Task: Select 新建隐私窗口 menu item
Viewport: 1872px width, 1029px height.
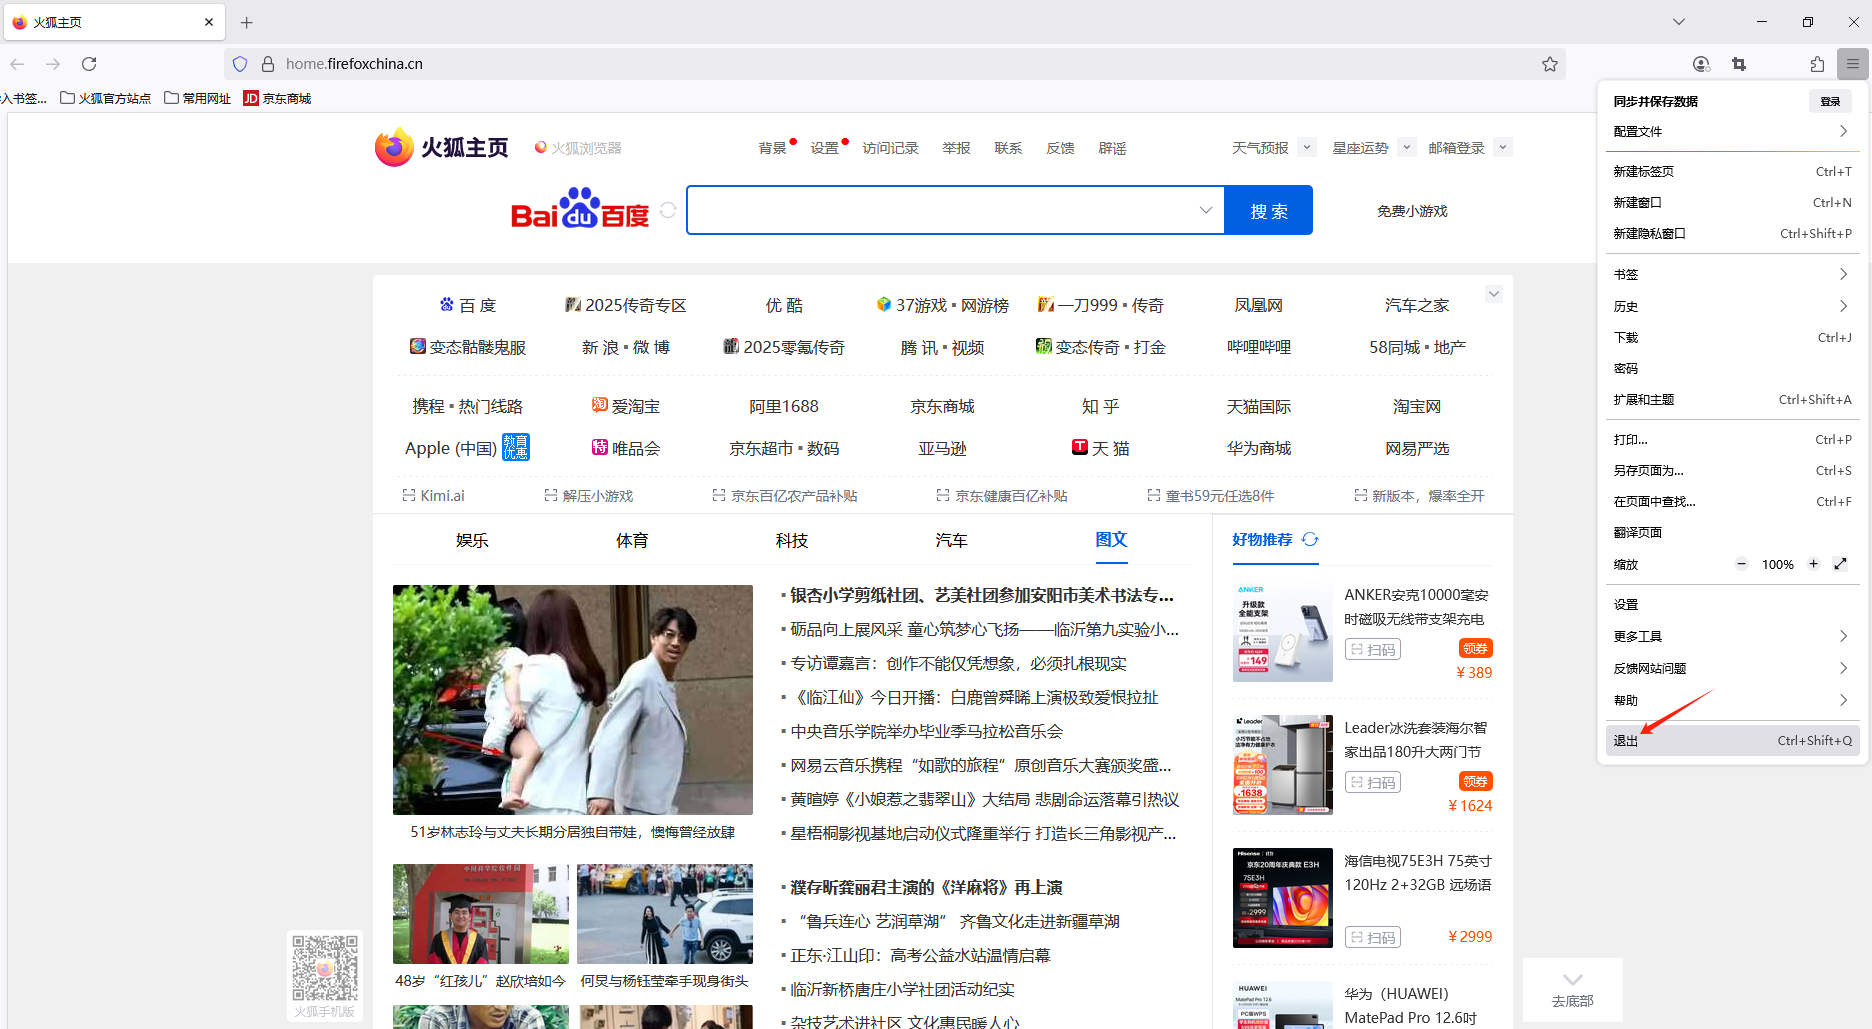Action: (x=1732, y=233)
